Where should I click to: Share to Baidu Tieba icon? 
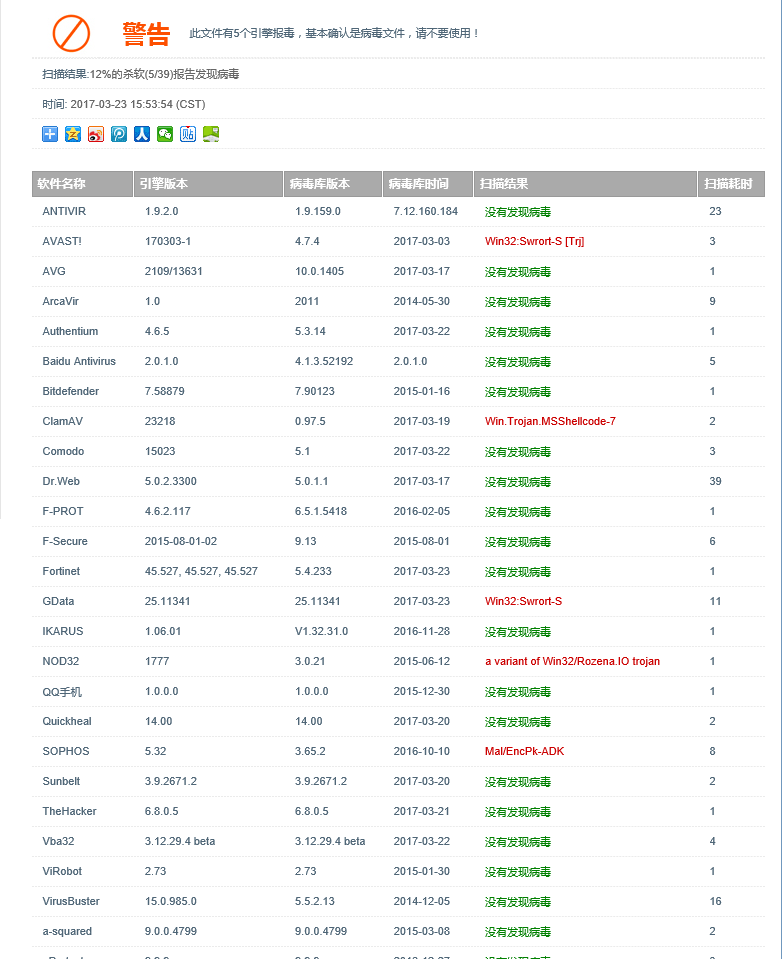pos(188,134)
